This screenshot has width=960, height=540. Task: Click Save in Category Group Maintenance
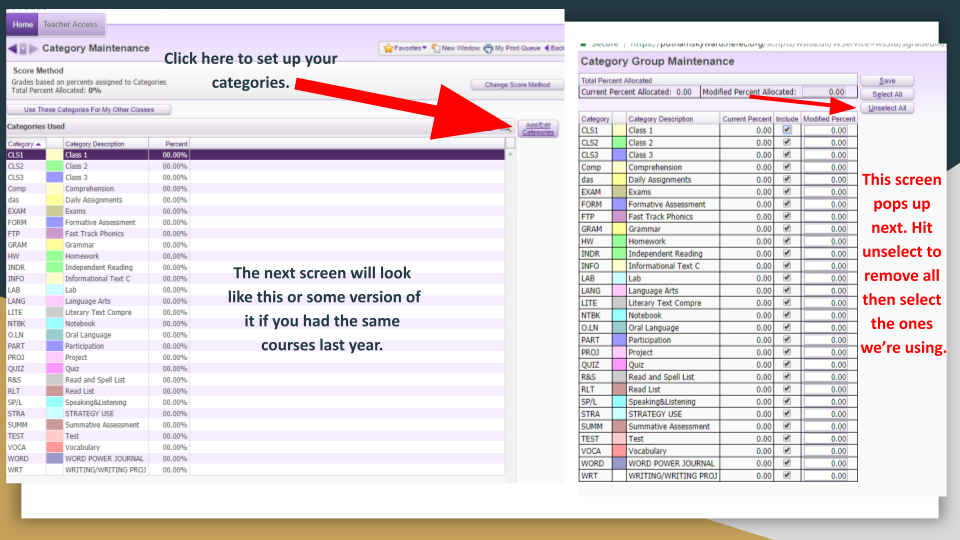coord(887,81)
